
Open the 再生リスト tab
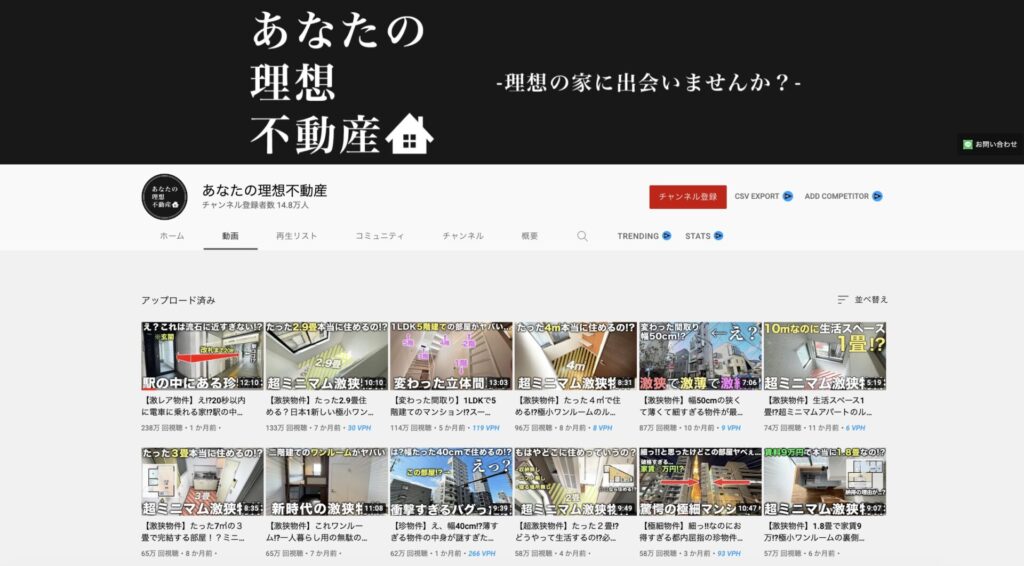coord(297,236)
